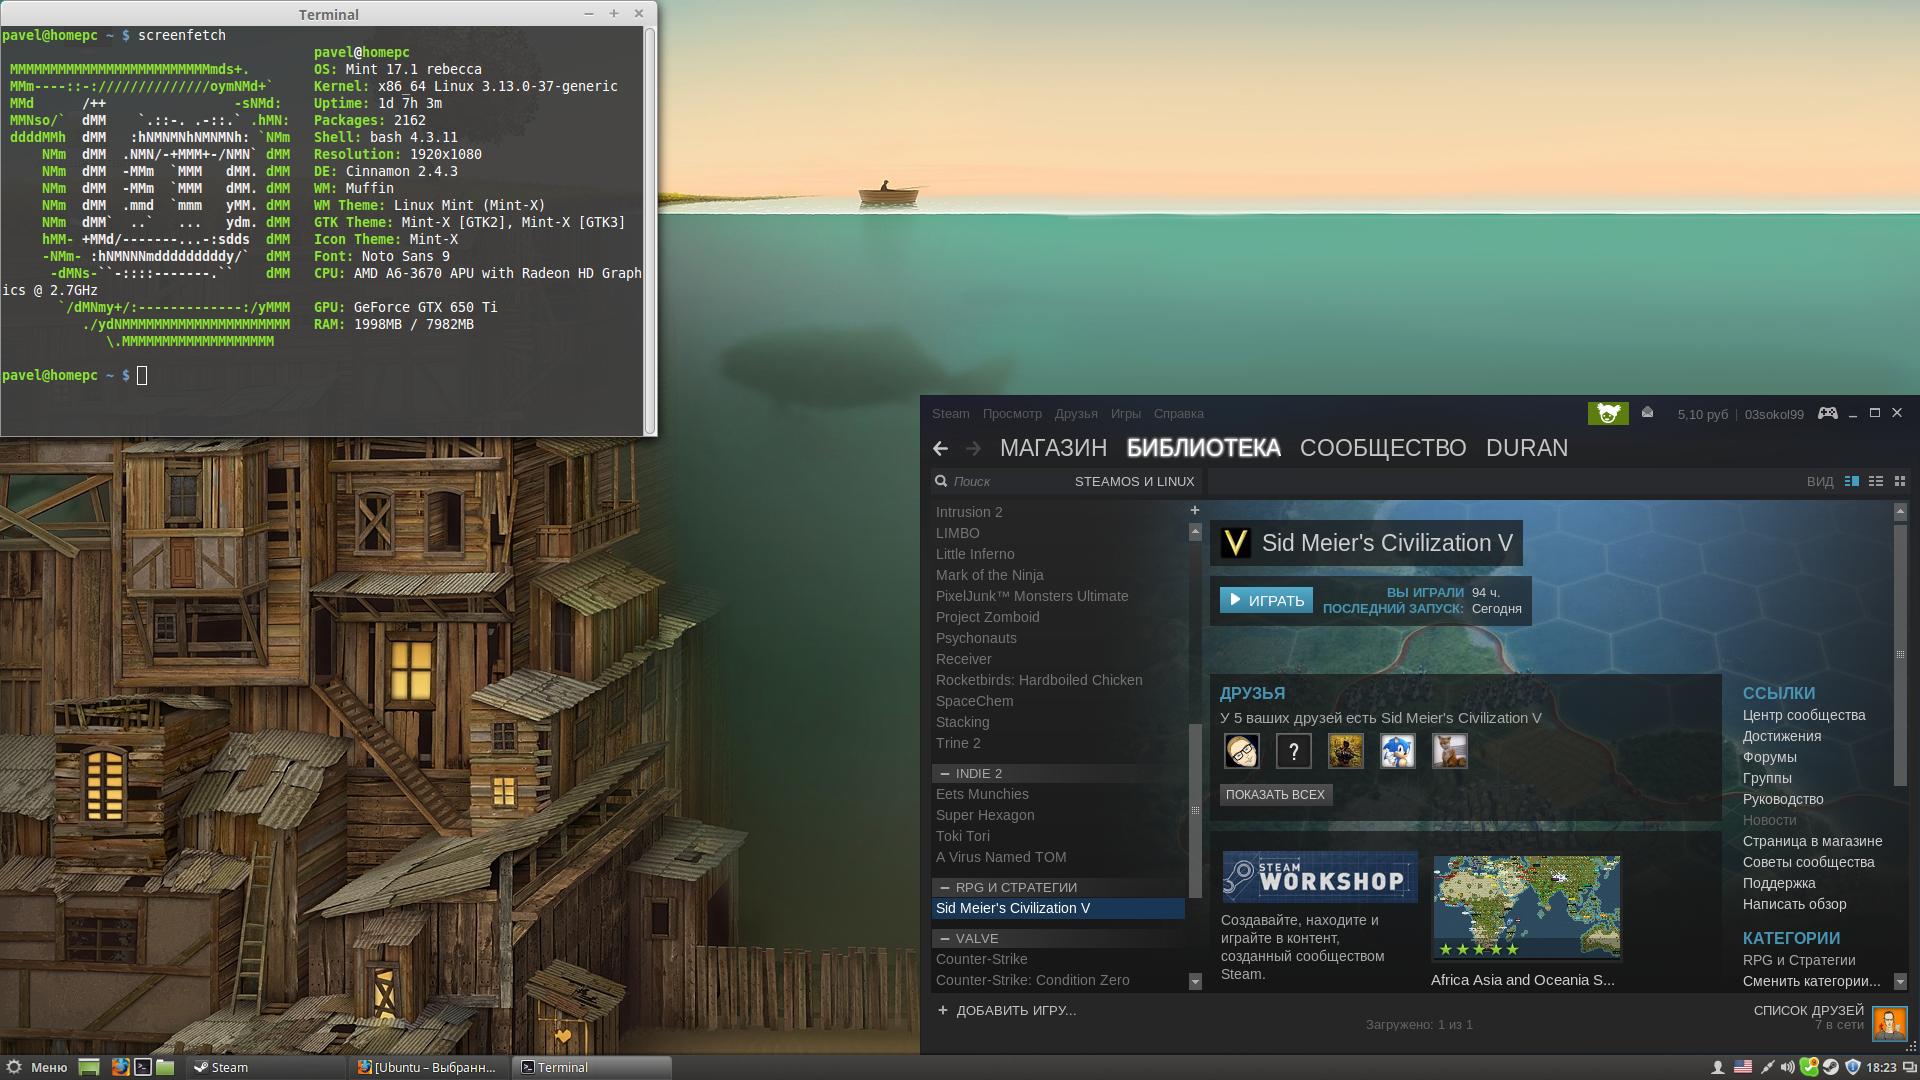
Task: Open the DURAN profile tab
Action: (1526, 448)
